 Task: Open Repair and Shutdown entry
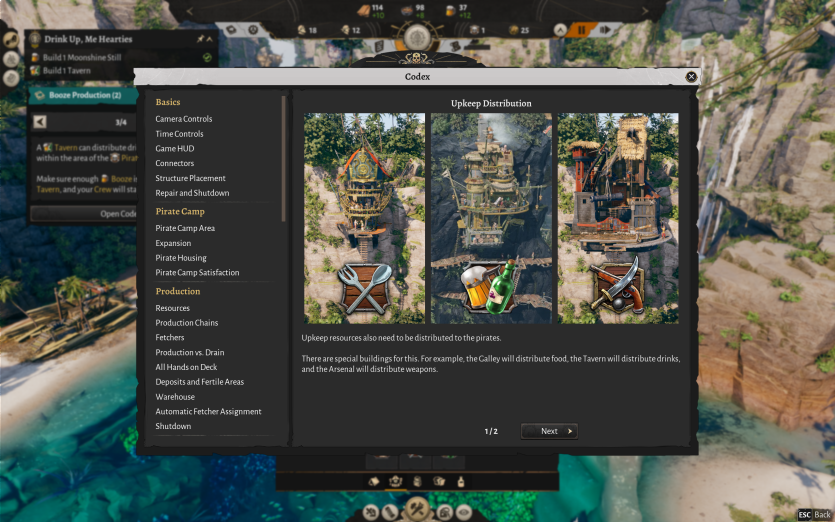[192, 193]
